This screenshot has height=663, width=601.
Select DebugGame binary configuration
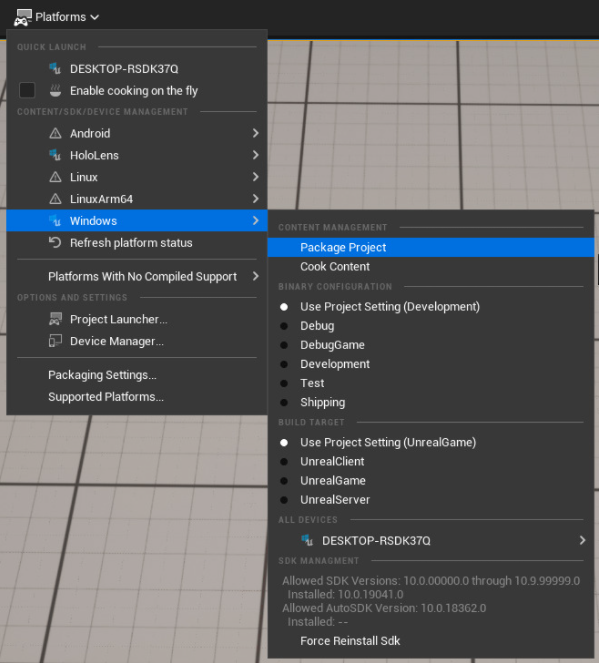point(284,345)
